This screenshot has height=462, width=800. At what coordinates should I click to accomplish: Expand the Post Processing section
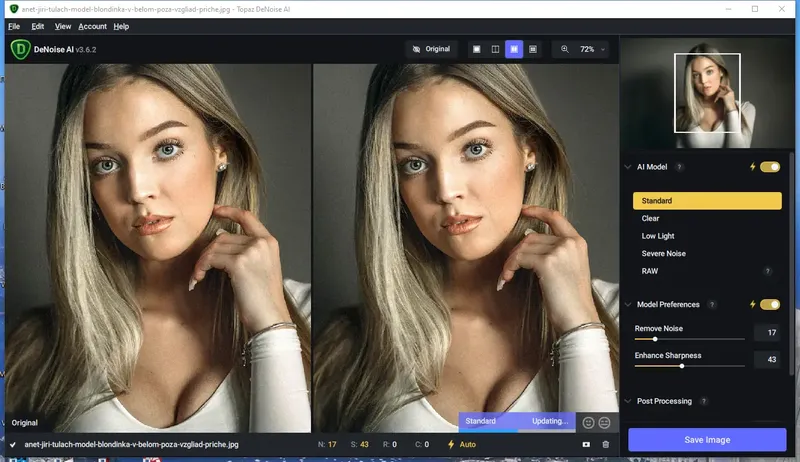628,401
